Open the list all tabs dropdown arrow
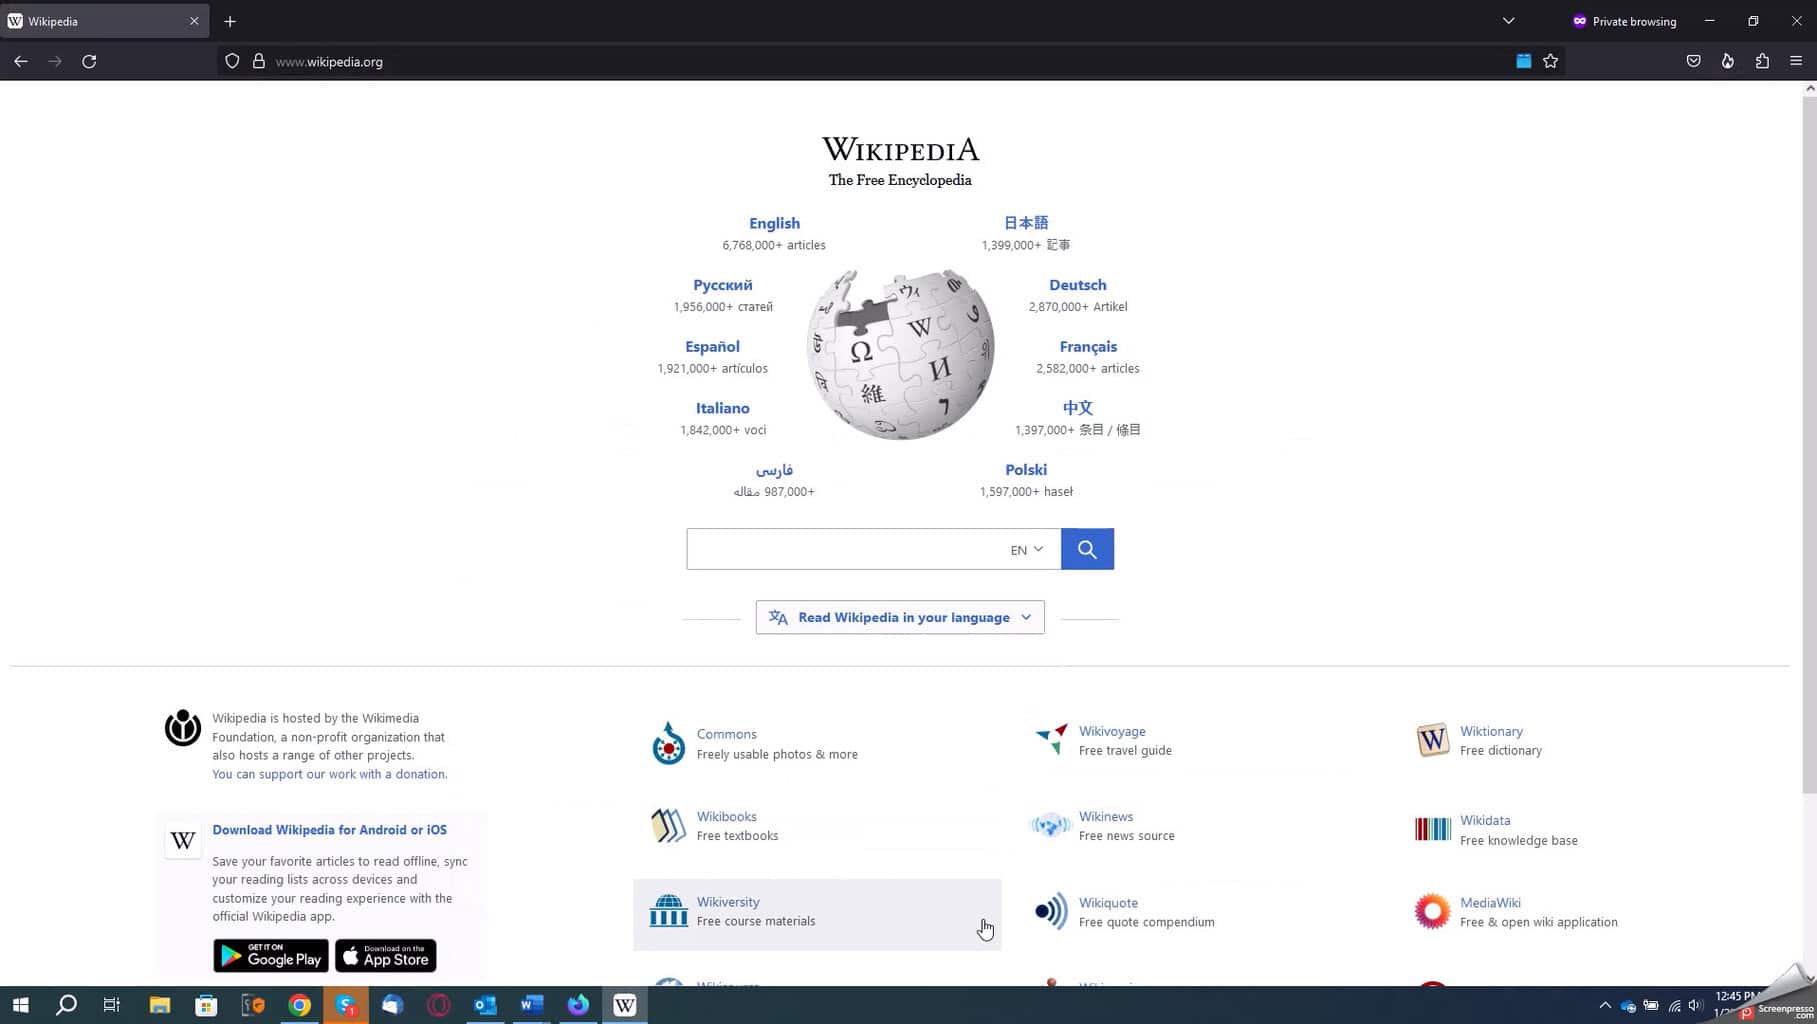The image size is (1817, 1024). [x=1508, y=21]
